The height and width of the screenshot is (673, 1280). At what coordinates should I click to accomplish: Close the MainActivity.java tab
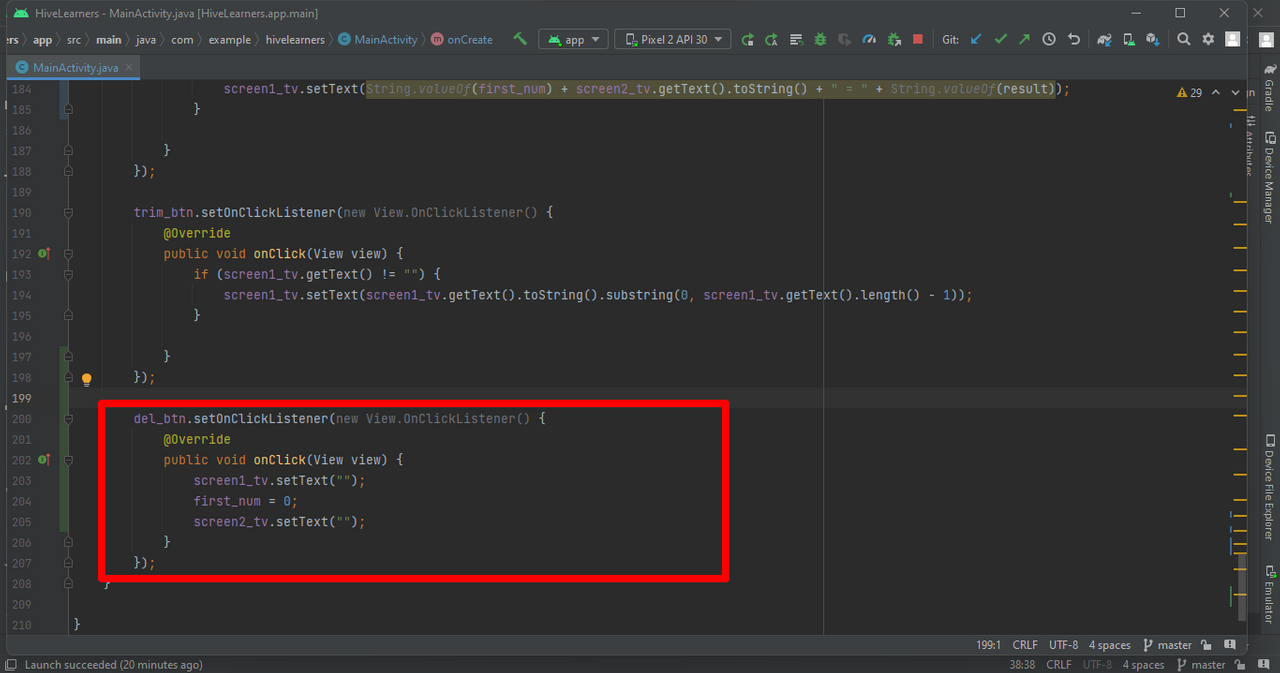129,67
